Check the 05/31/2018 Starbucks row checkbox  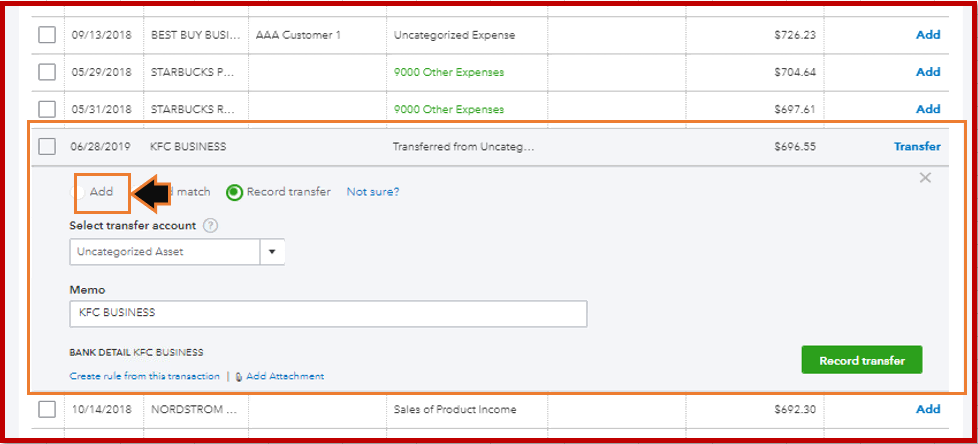click(47, 109)
